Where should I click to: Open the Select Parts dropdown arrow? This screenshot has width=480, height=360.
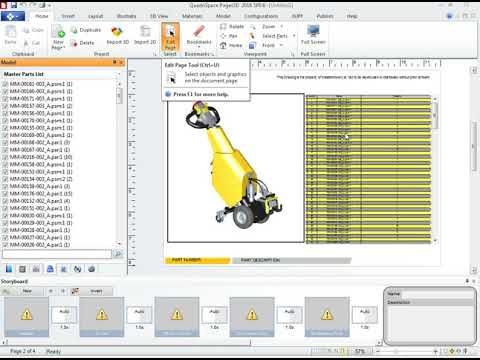294,36
